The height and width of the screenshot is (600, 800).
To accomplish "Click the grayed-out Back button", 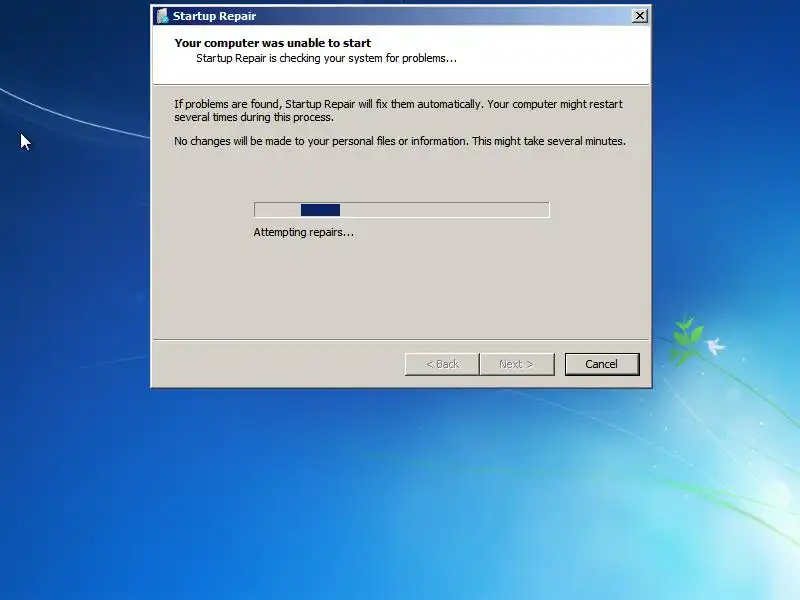I will click(x=442, y=364).
